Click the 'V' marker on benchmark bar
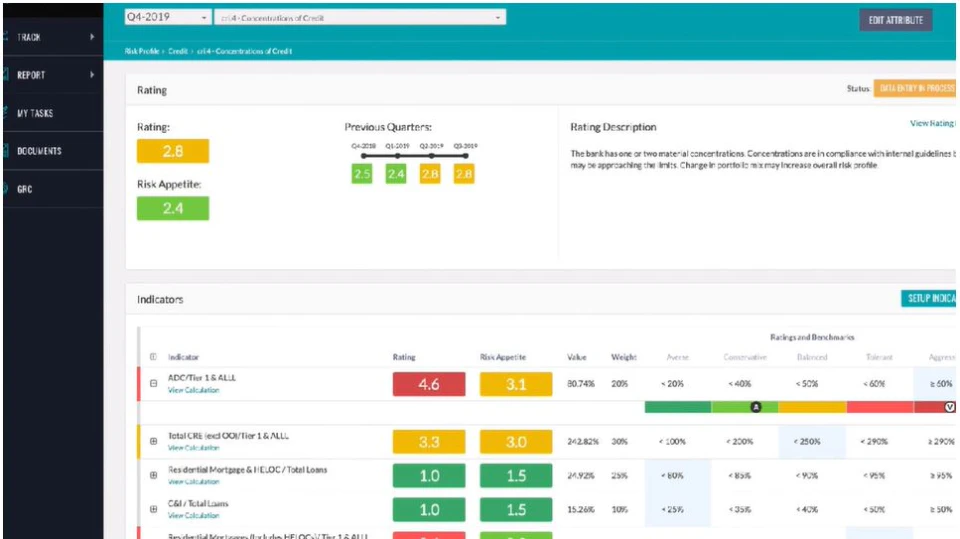960x539 pixels. [949, 407]
